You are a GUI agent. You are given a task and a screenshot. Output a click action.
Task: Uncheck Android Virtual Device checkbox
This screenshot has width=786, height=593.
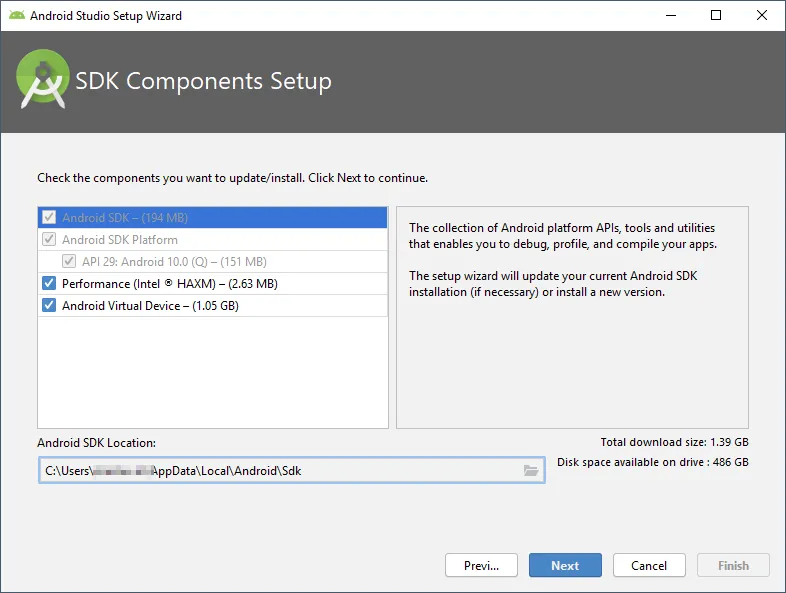click(x=49, y=306)
